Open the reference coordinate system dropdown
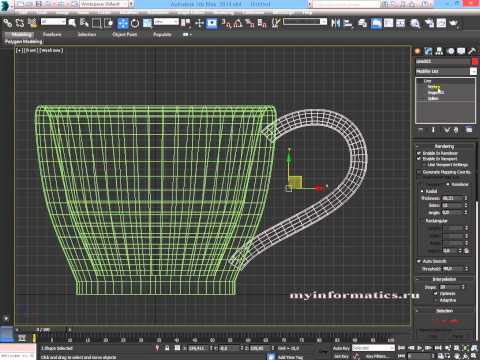The height and width of the screenshot is (360, 480). (166, 22)
